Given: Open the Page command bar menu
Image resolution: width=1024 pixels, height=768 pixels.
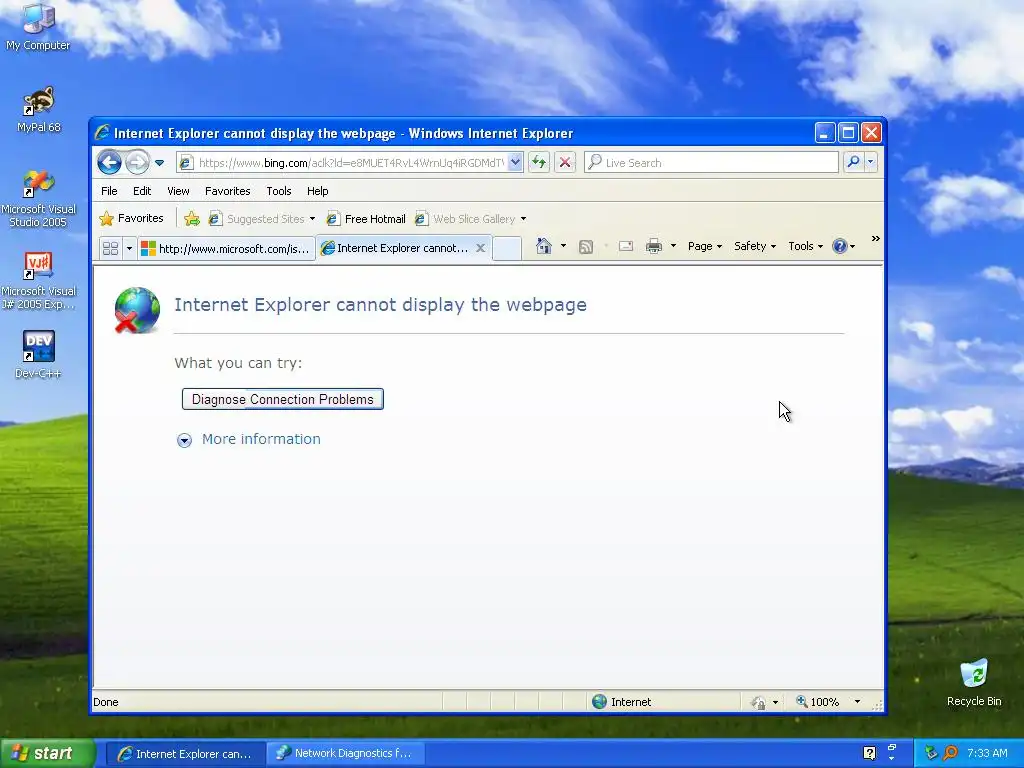Looking at the screenshot, I should point(705,246).
